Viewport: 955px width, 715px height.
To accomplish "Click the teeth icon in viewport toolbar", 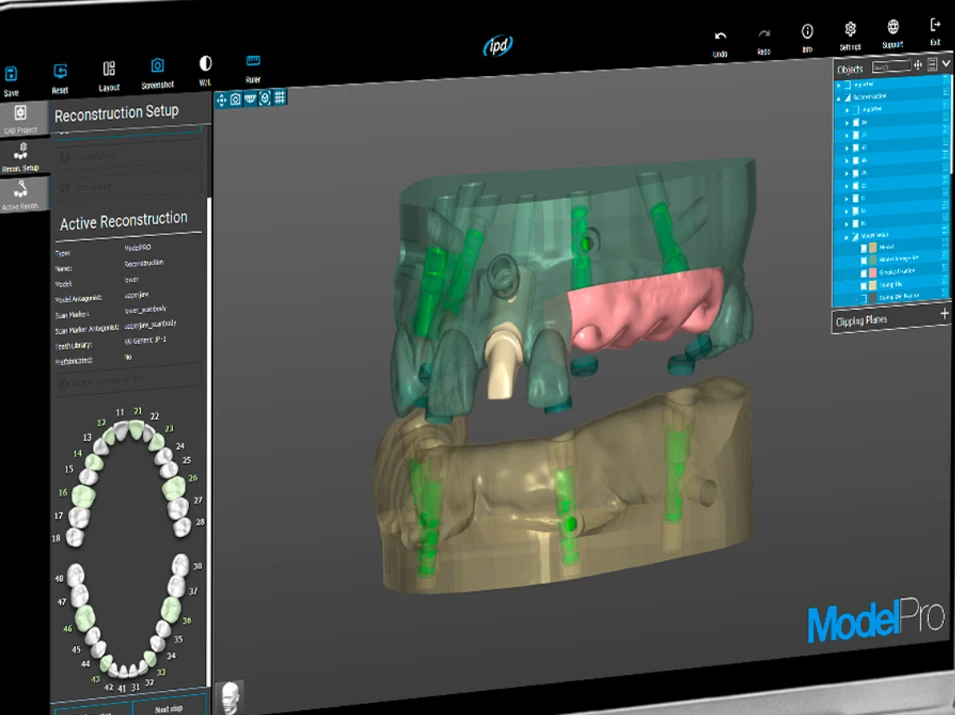I will click(250, 99).
